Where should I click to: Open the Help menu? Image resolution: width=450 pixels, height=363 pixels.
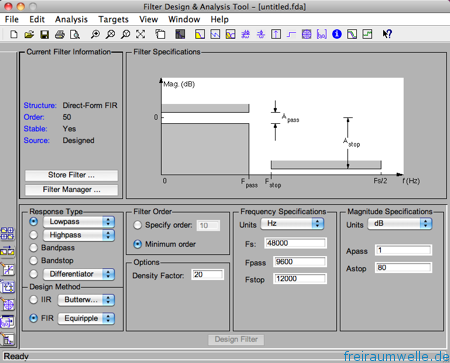[219, 19]
